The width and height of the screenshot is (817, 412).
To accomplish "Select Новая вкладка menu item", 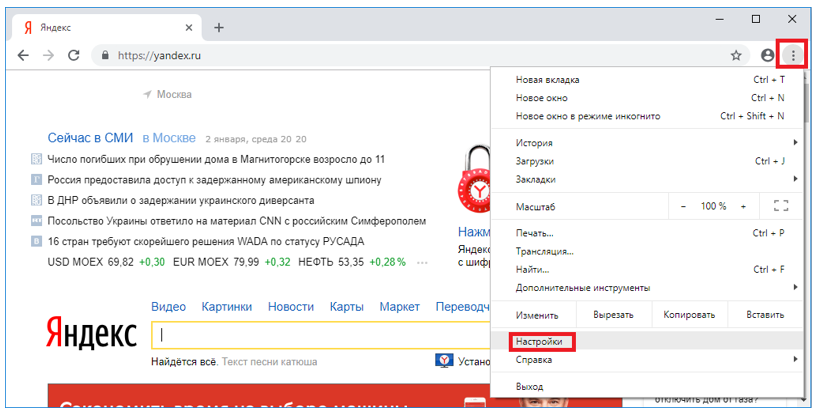I will pyautogui.click(x=647, y=80).
